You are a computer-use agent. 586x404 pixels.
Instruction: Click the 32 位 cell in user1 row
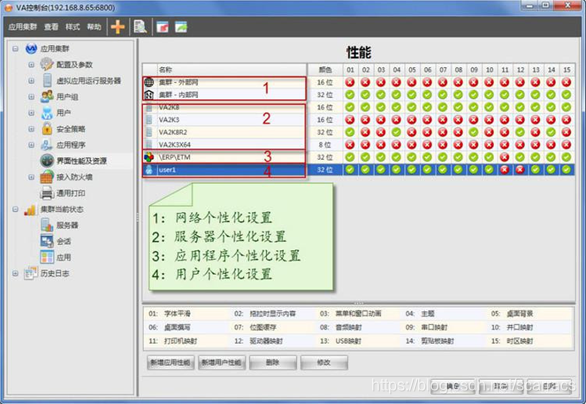pyautogui.click(x=325, y=170)
